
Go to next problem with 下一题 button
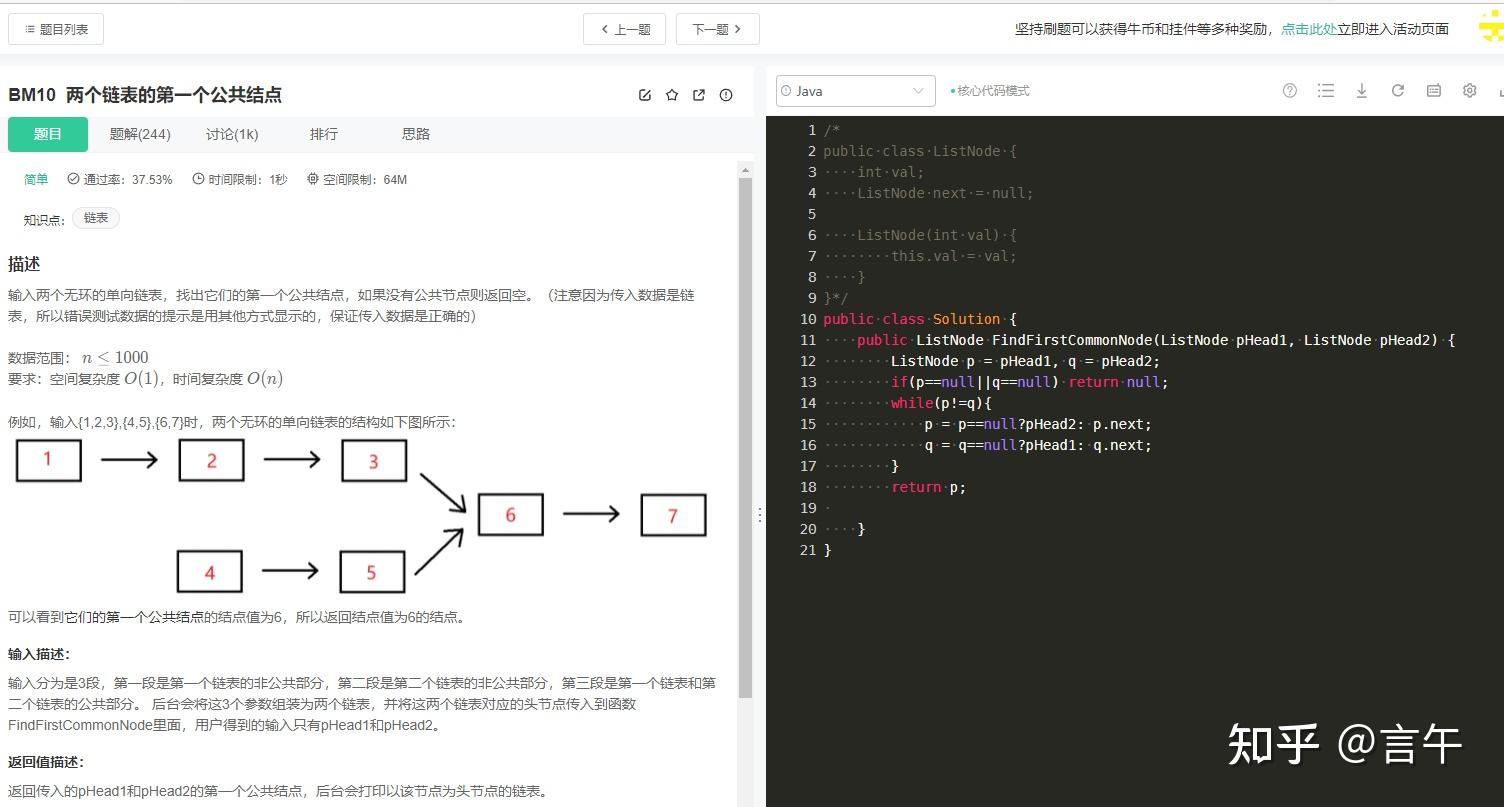click(717, 28)
